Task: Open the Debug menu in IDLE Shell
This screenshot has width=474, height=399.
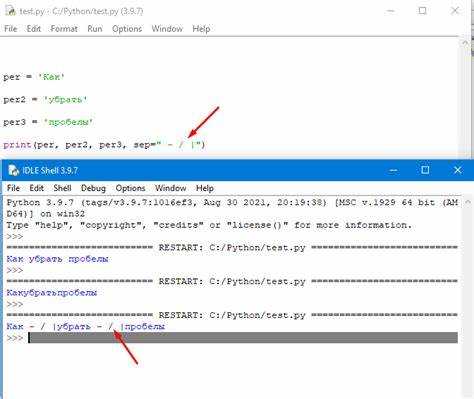Action: 93,188
